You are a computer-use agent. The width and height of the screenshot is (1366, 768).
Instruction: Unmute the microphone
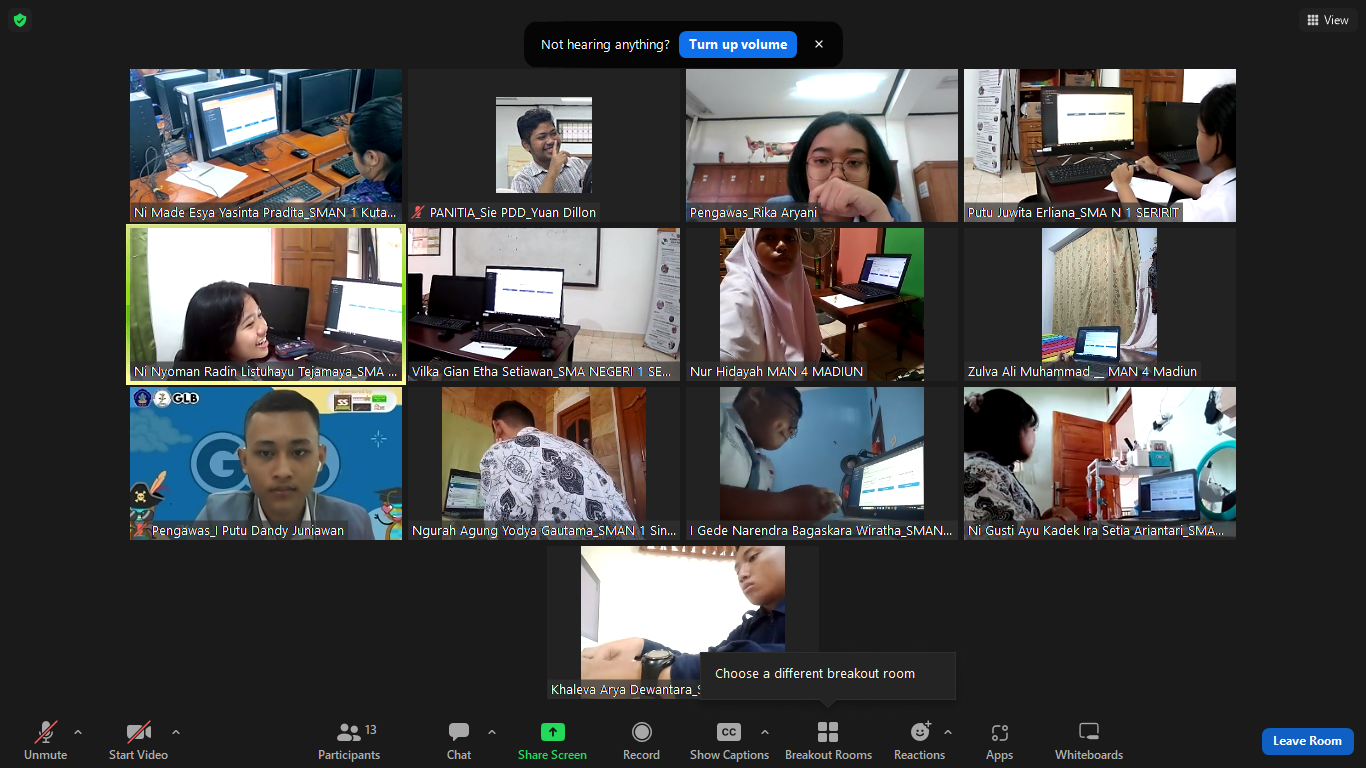click(x=46, y=733)
